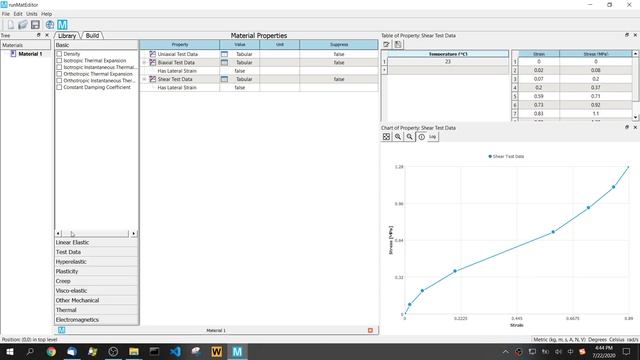Enable Orthotropic Instantaneous Thermal checkbox

coord(59,80)
